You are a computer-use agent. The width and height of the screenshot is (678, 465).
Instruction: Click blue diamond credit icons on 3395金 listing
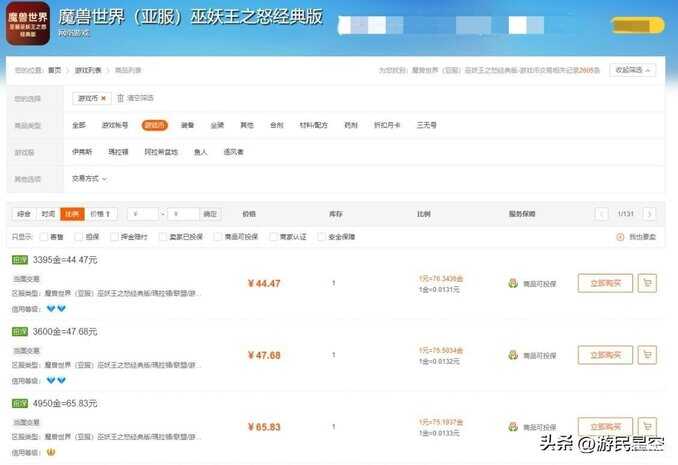(x=56, y=308)
